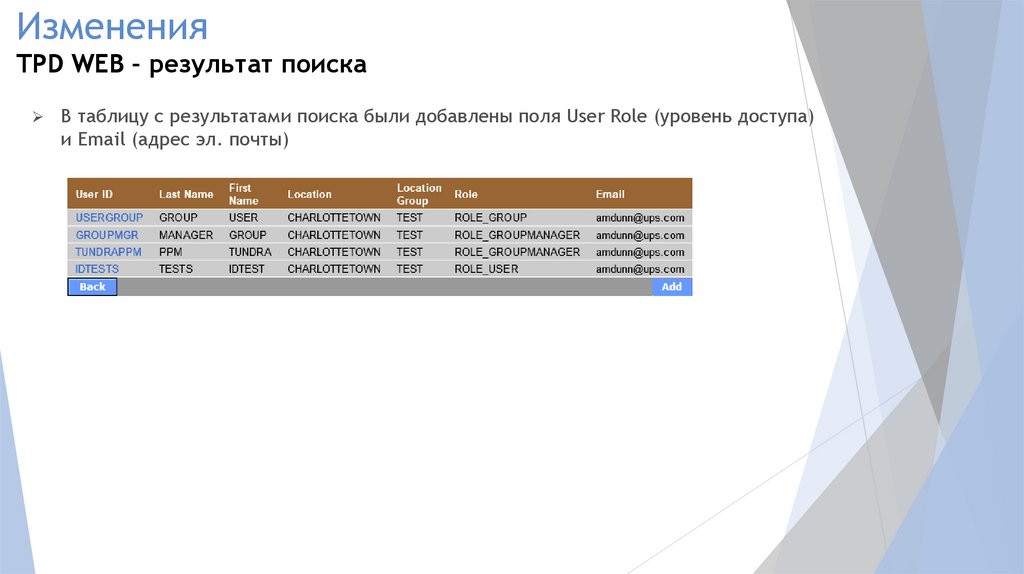Open the TUNDRAPPM user ID link
This screenshot has height=574, width=1024.
point(108,252)
